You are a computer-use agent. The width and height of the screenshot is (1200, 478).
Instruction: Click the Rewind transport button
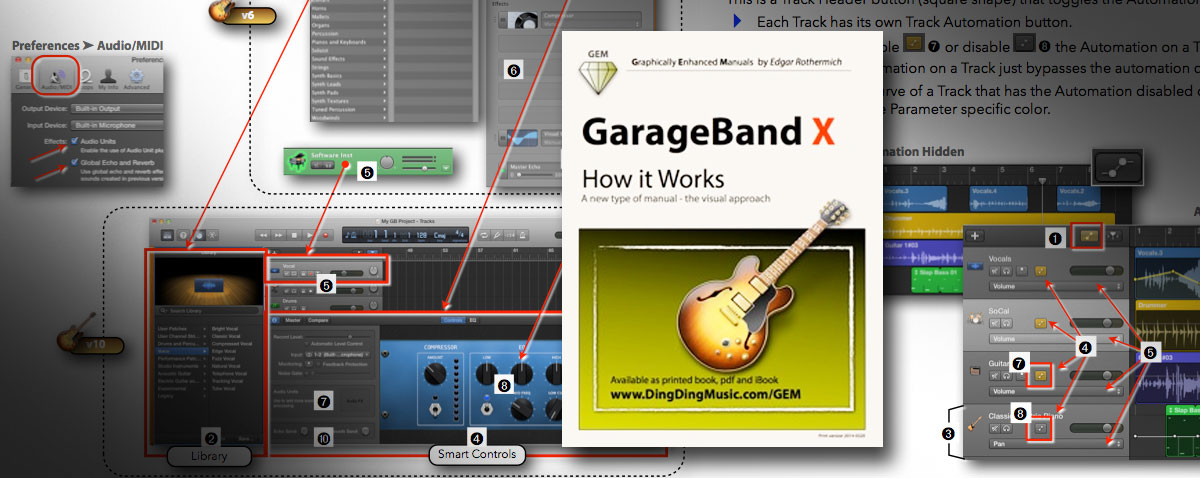[263, 235]
